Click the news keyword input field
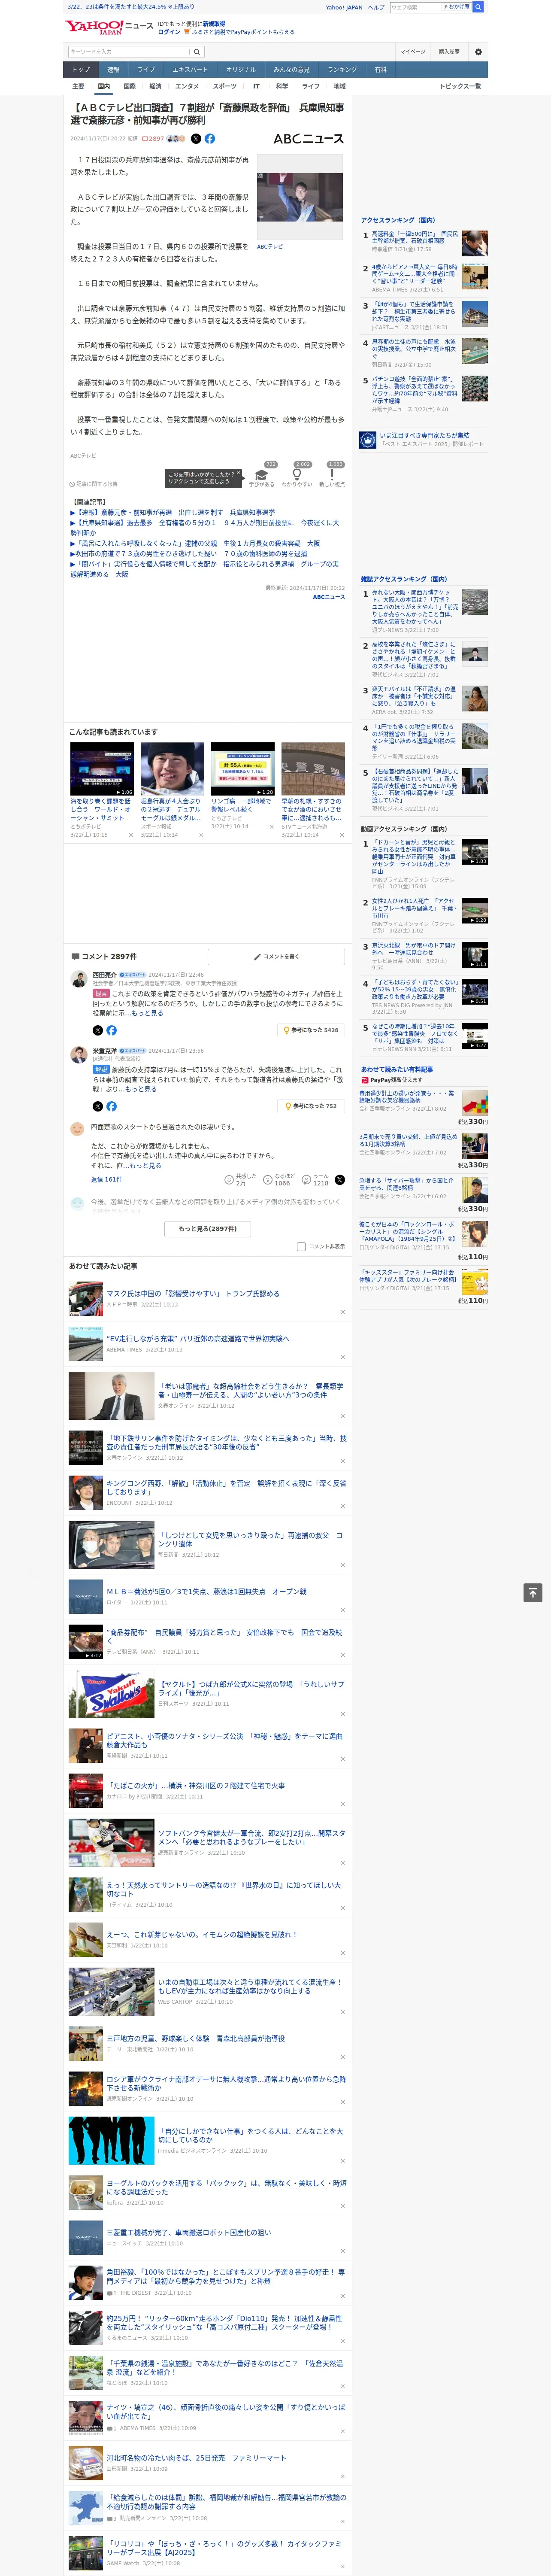 [129, 52]
